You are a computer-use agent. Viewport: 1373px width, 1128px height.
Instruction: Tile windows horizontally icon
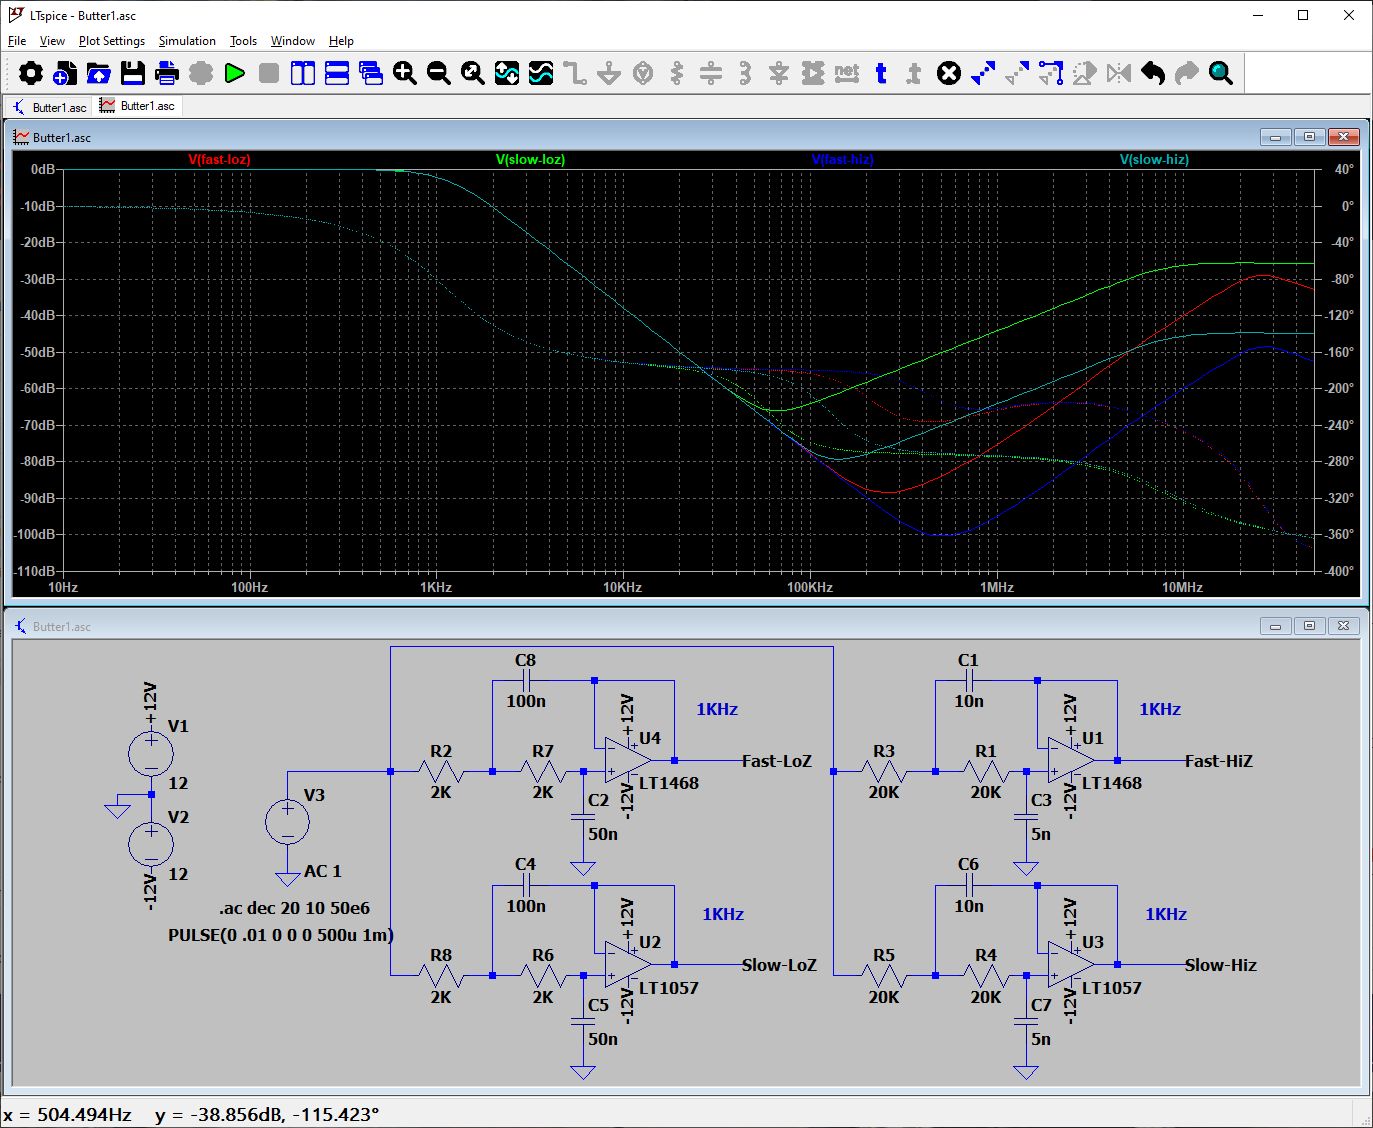(337, 73)
